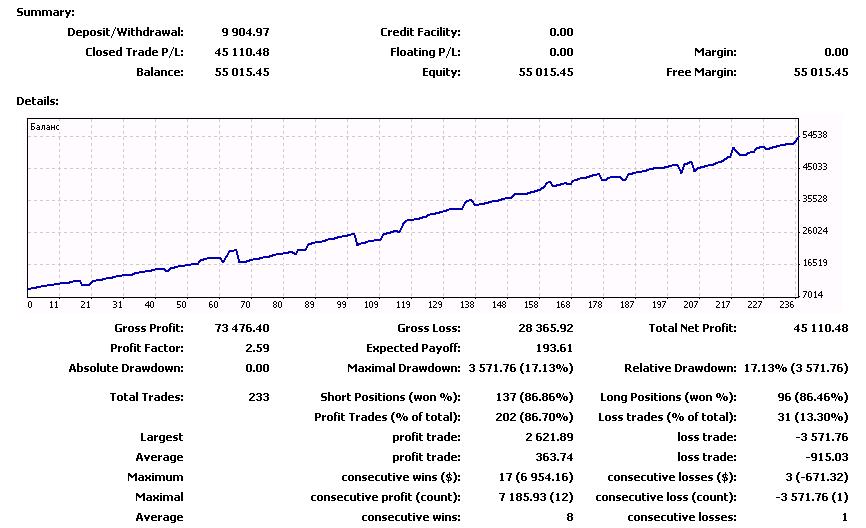Click the Баланс chart title label
This screenshot has height=528, width=866.
coord(45,127)
